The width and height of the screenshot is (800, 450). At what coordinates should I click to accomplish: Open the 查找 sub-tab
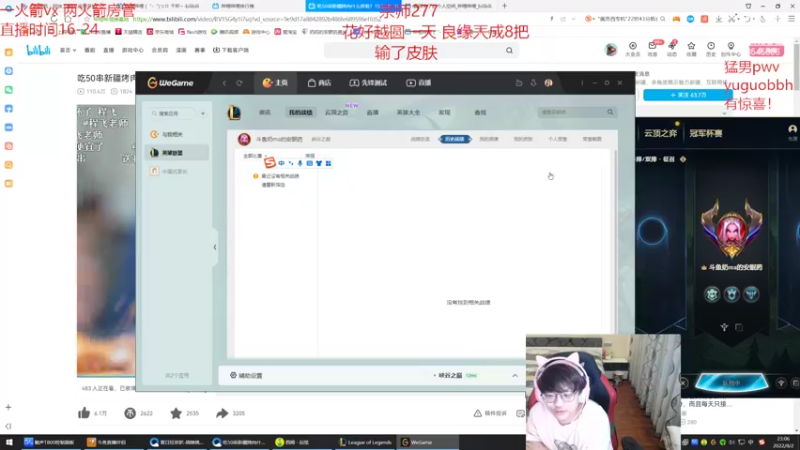[x=480, y=112]
